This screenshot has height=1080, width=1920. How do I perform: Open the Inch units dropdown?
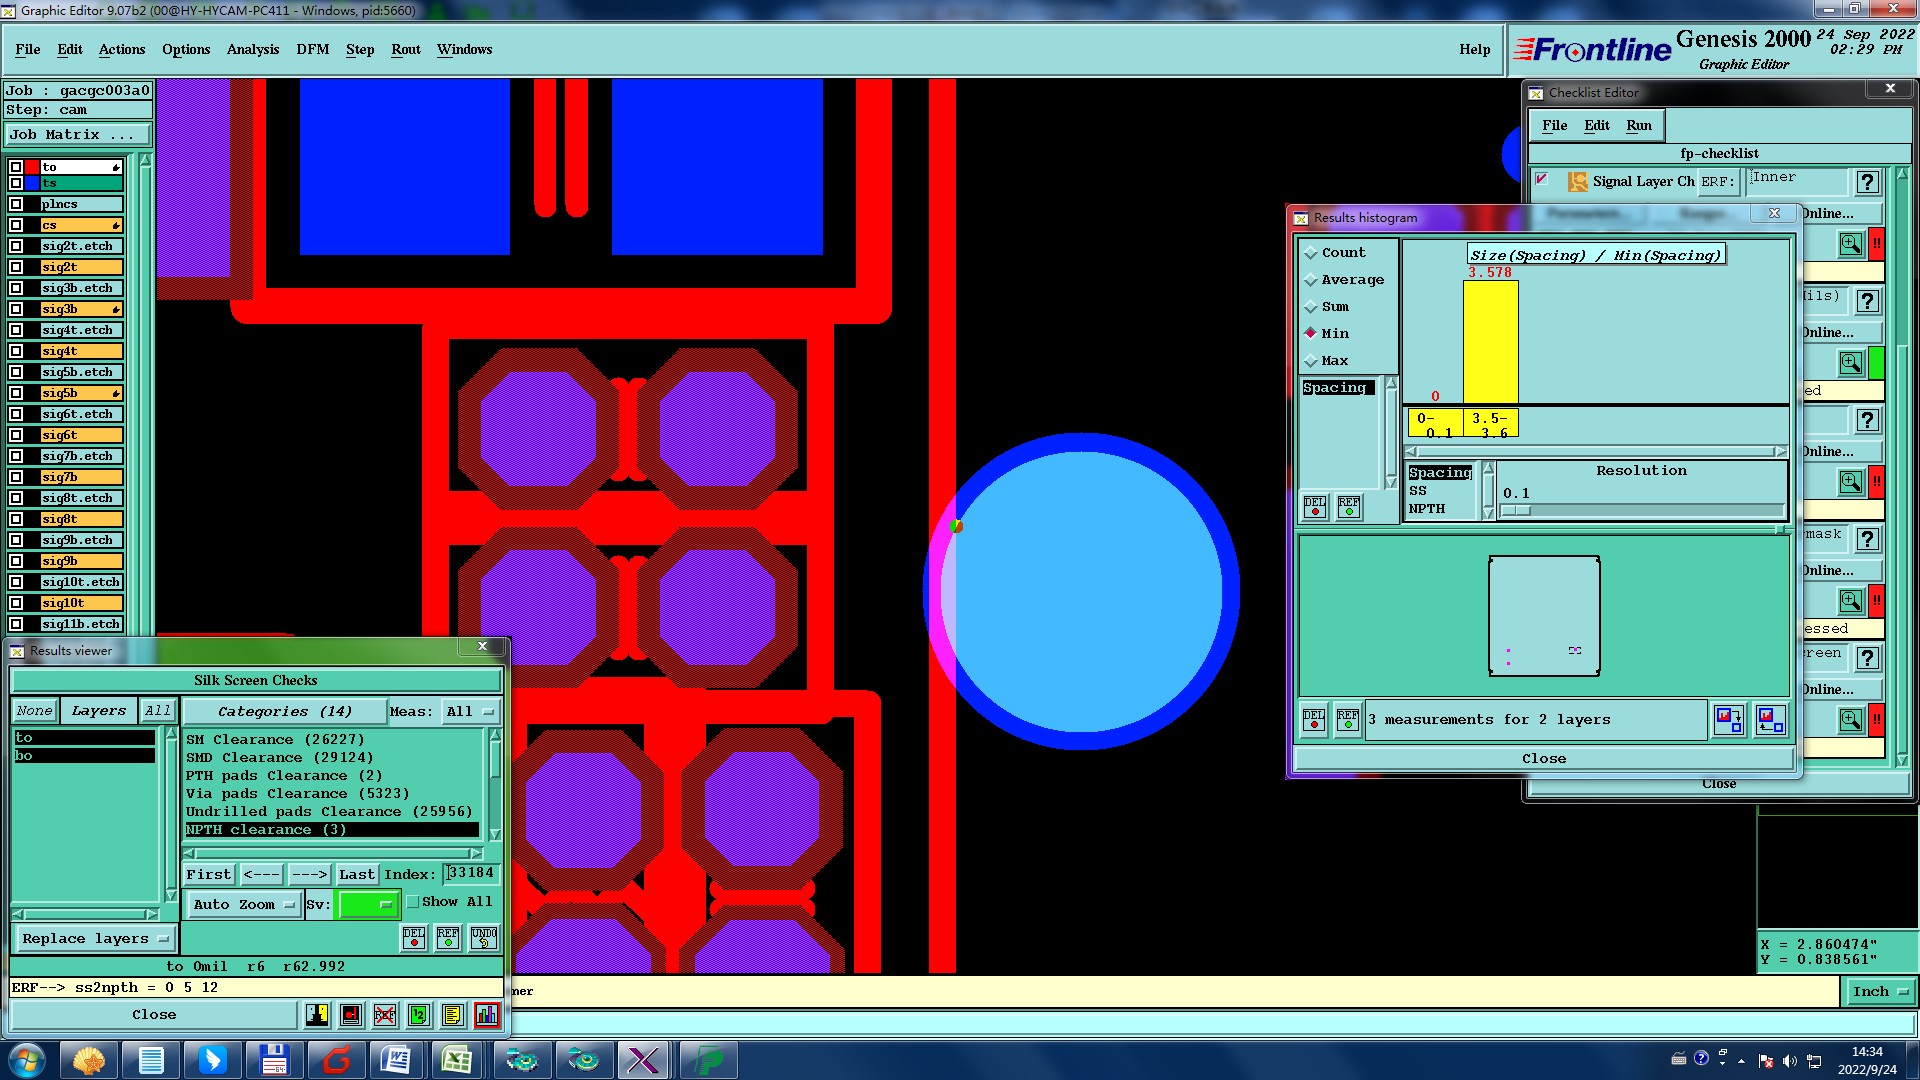click(1879, 991)
